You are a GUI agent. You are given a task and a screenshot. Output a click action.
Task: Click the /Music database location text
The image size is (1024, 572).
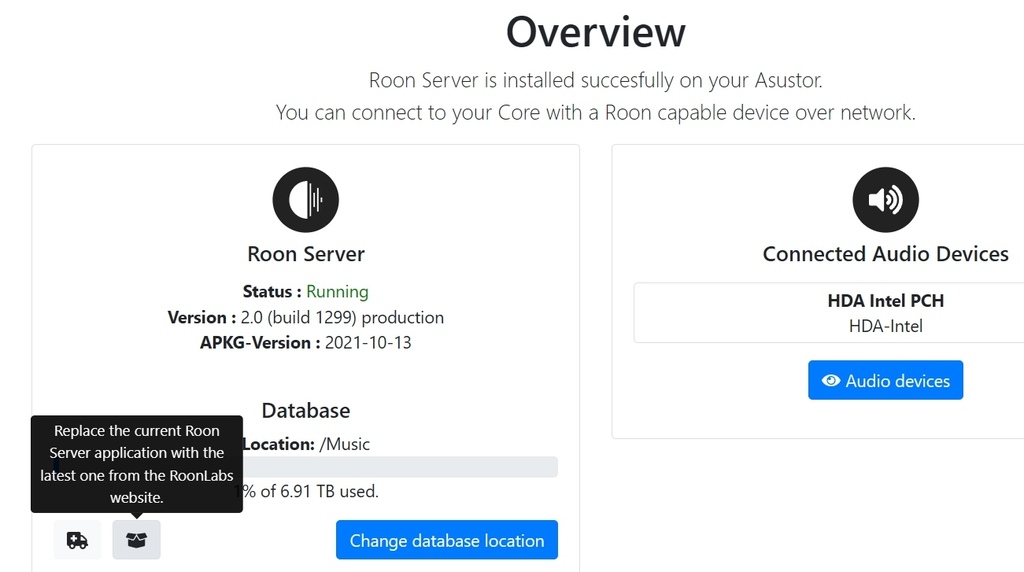(344, 444)
